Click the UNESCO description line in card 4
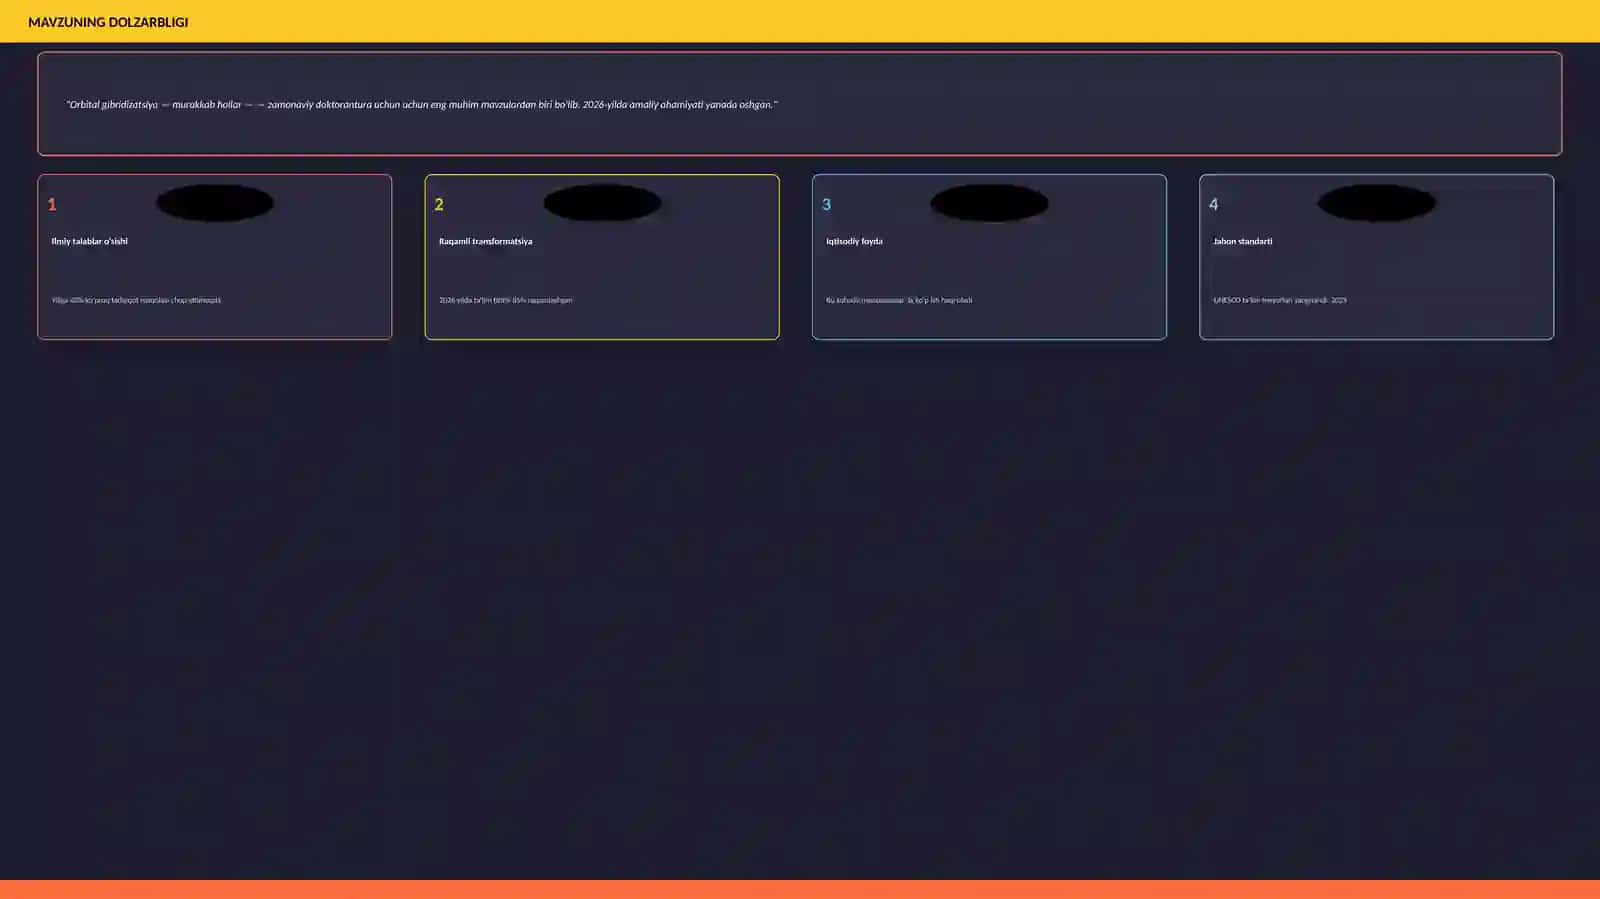Screen dimensions: 1600x899 coord(1279,300)
